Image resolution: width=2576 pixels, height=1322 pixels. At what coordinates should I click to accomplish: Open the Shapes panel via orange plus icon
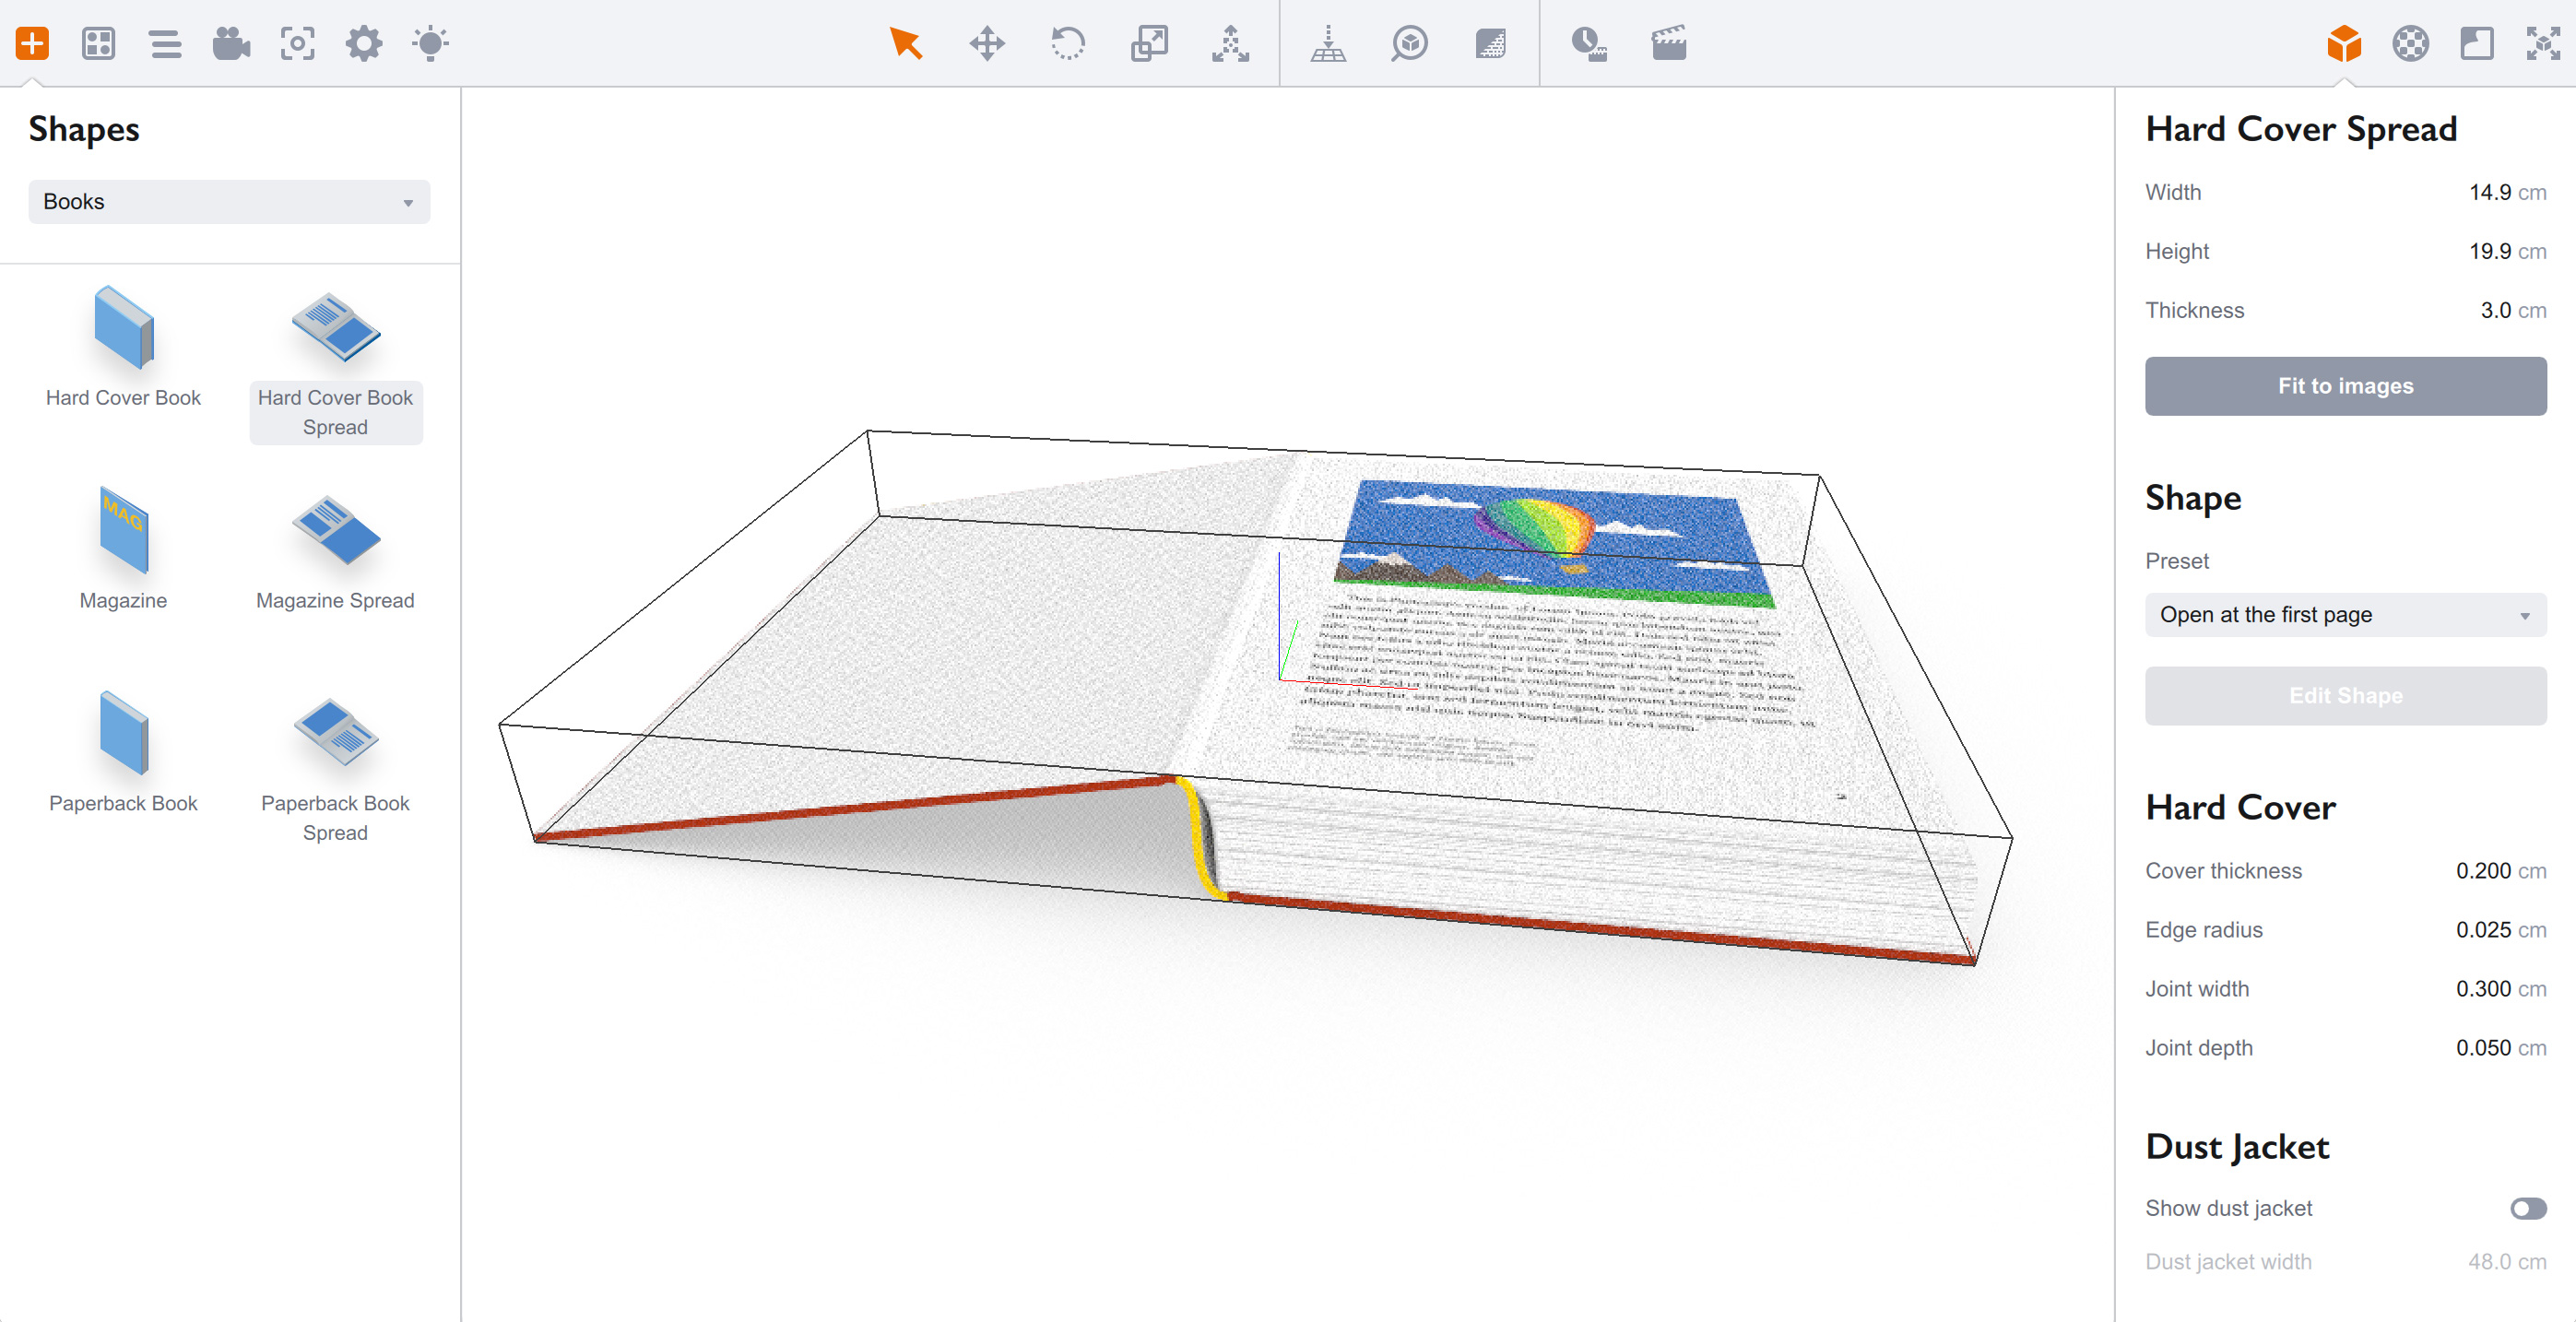click(x=33, y=44)
